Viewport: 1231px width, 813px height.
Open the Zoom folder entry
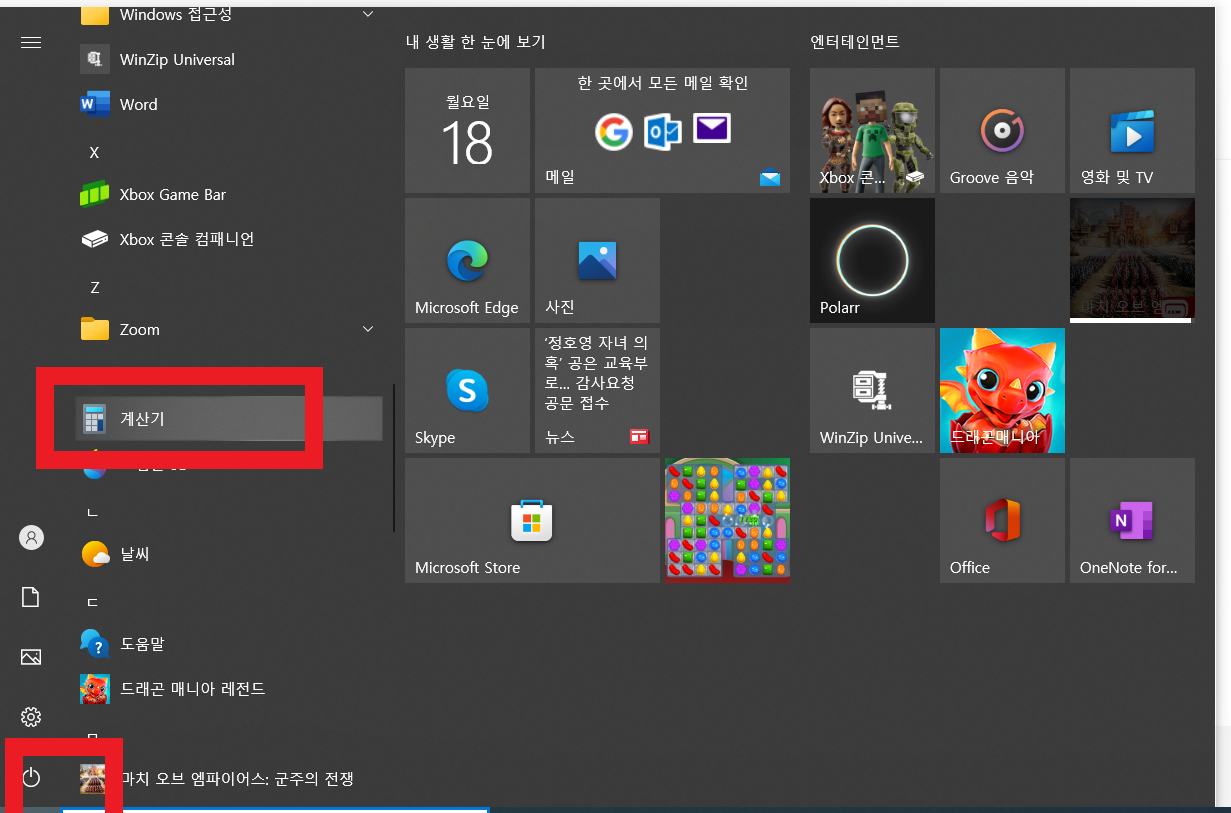pos(229,329)
